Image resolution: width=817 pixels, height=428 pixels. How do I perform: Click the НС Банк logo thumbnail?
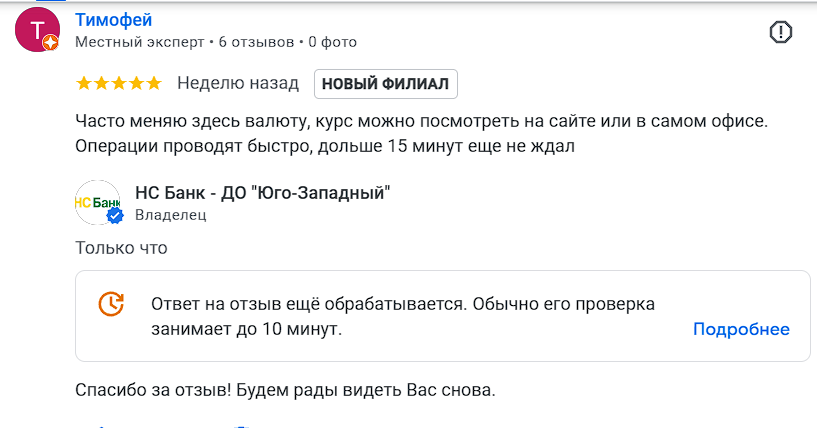pos(96,201)
